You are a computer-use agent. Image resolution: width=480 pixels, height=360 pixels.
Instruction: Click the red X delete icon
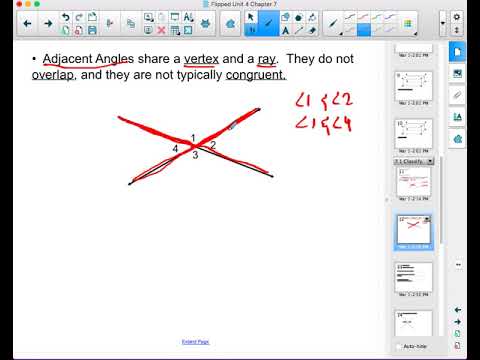[x=161, y=31]
